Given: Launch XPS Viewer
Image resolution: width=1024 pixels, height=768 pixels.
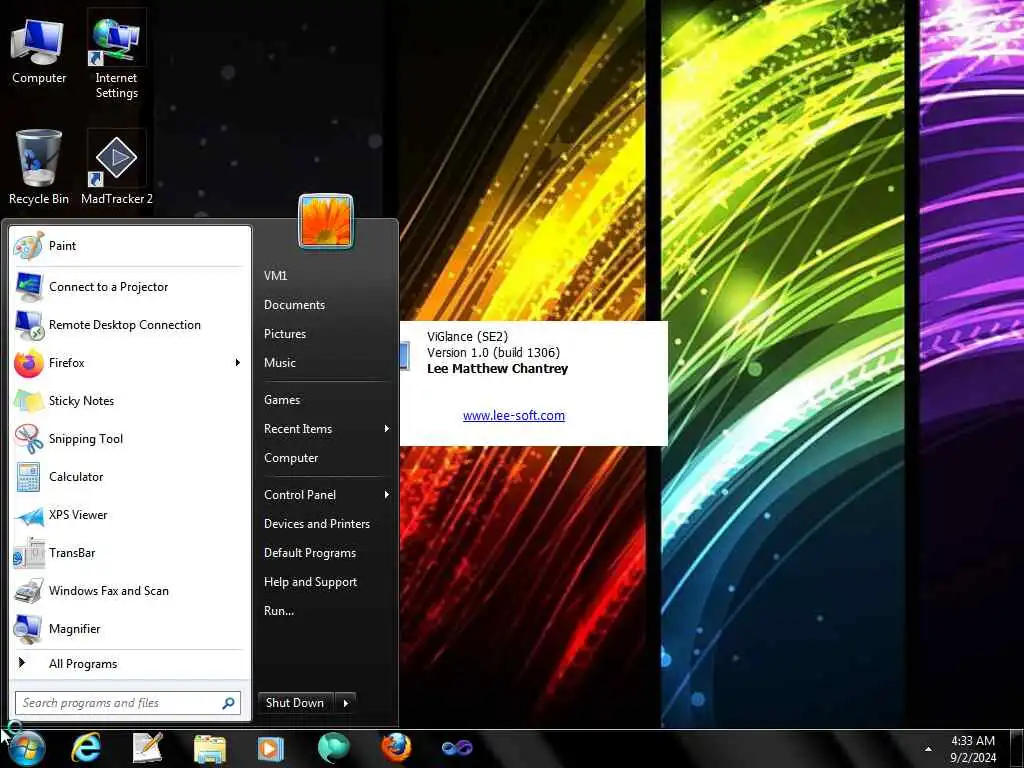Looking at the screenshot, I should [x=129, y=515].
